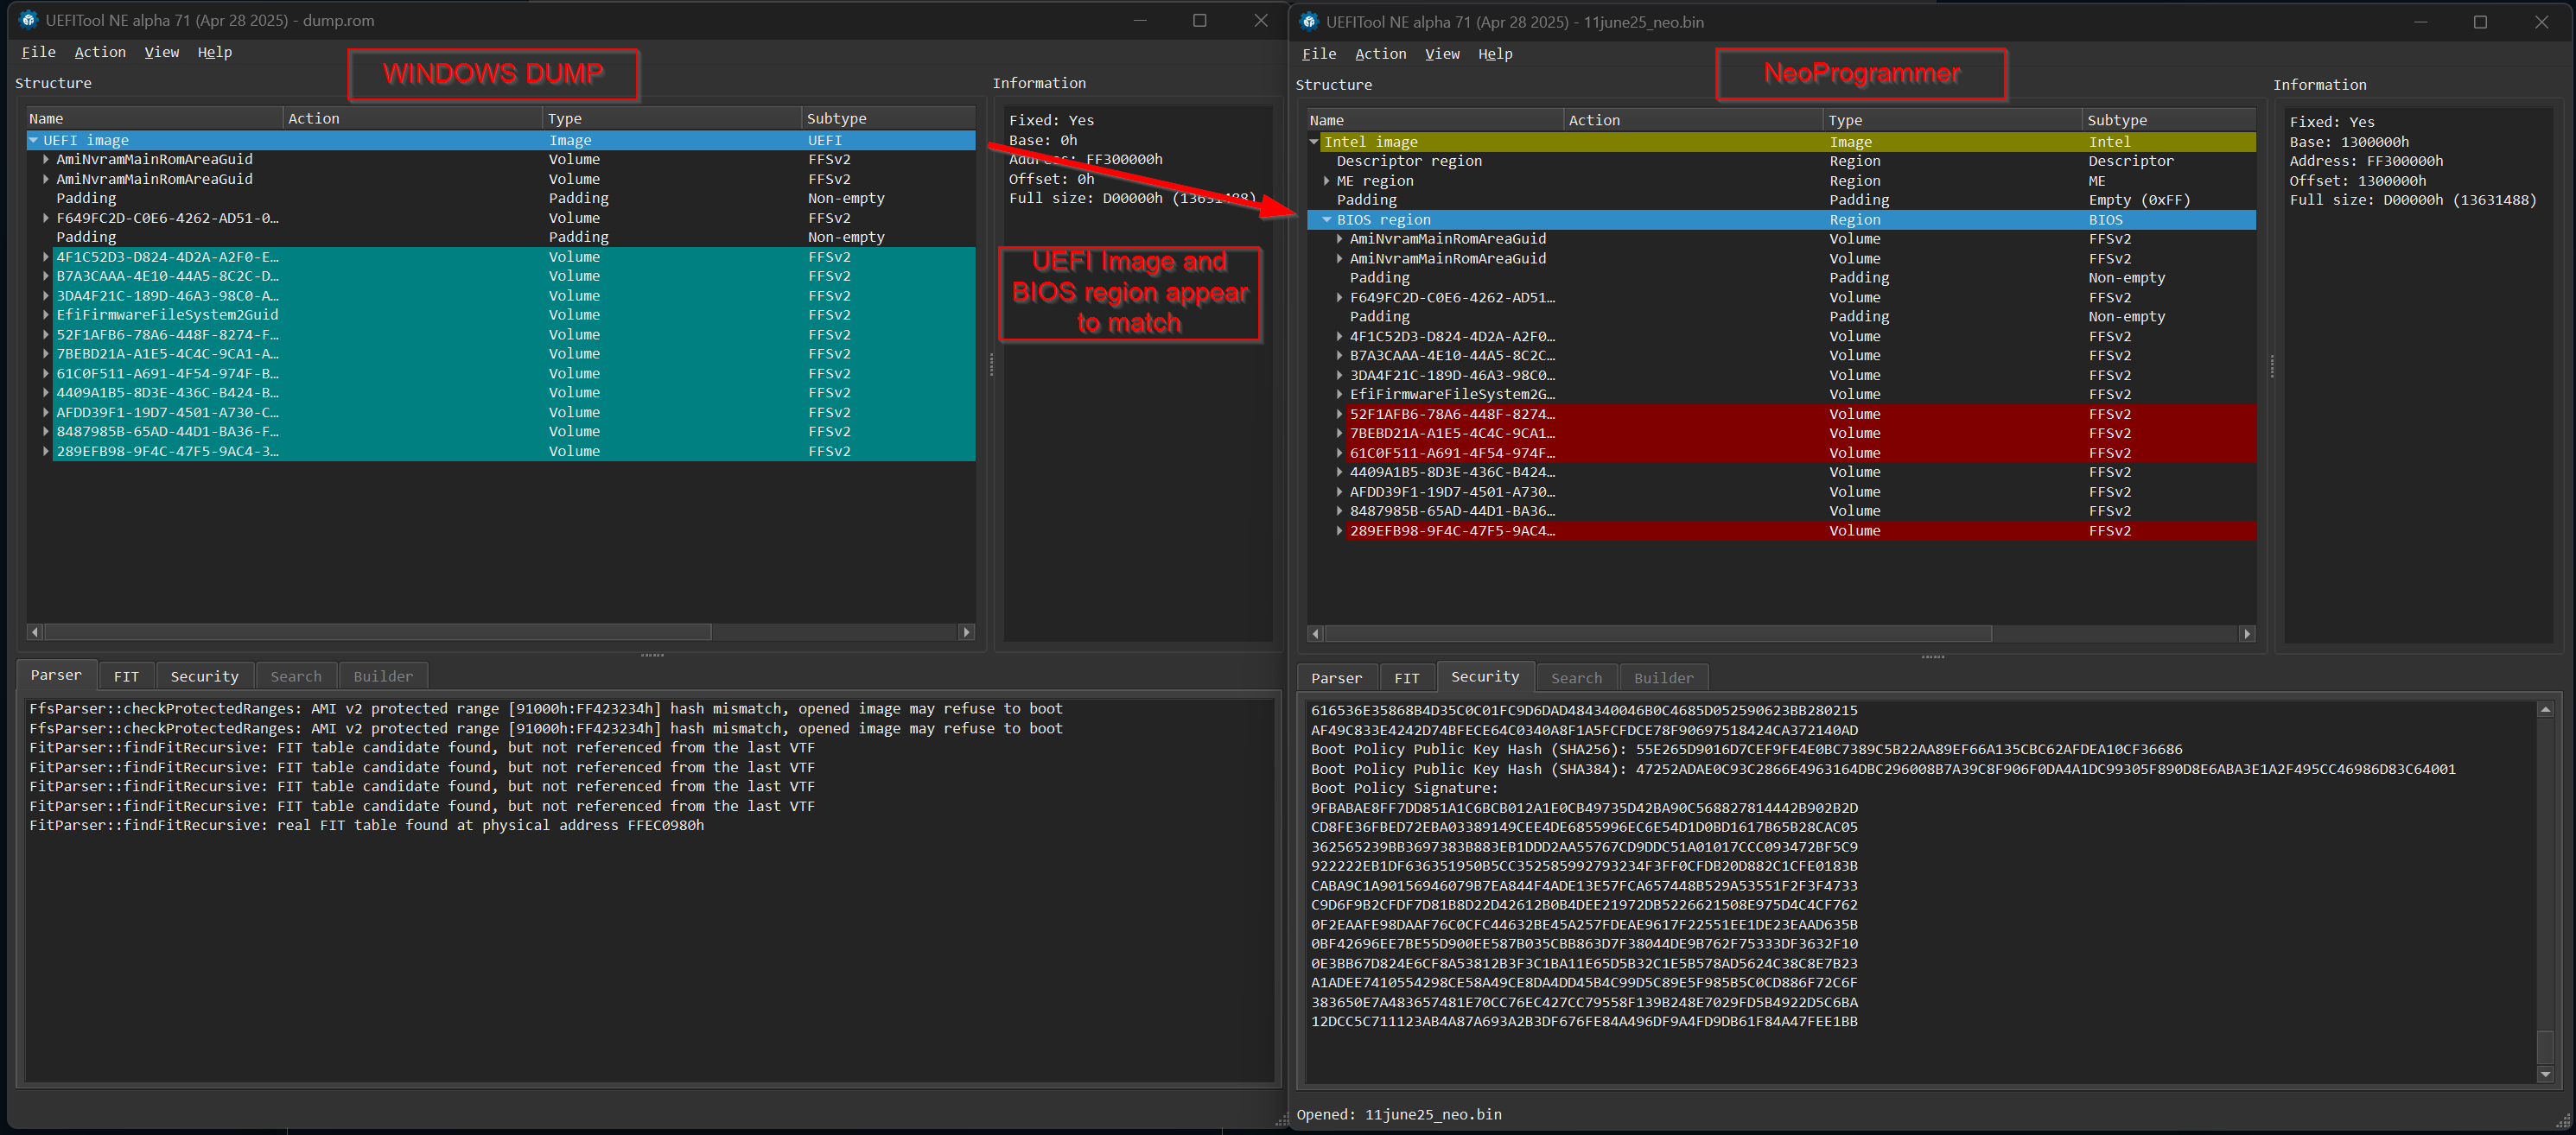The image size is (2576, 1135).
Task: Select AFDD39F1-19D7-4501-A730-C volume in dump.rom
Action: [501, 413]
